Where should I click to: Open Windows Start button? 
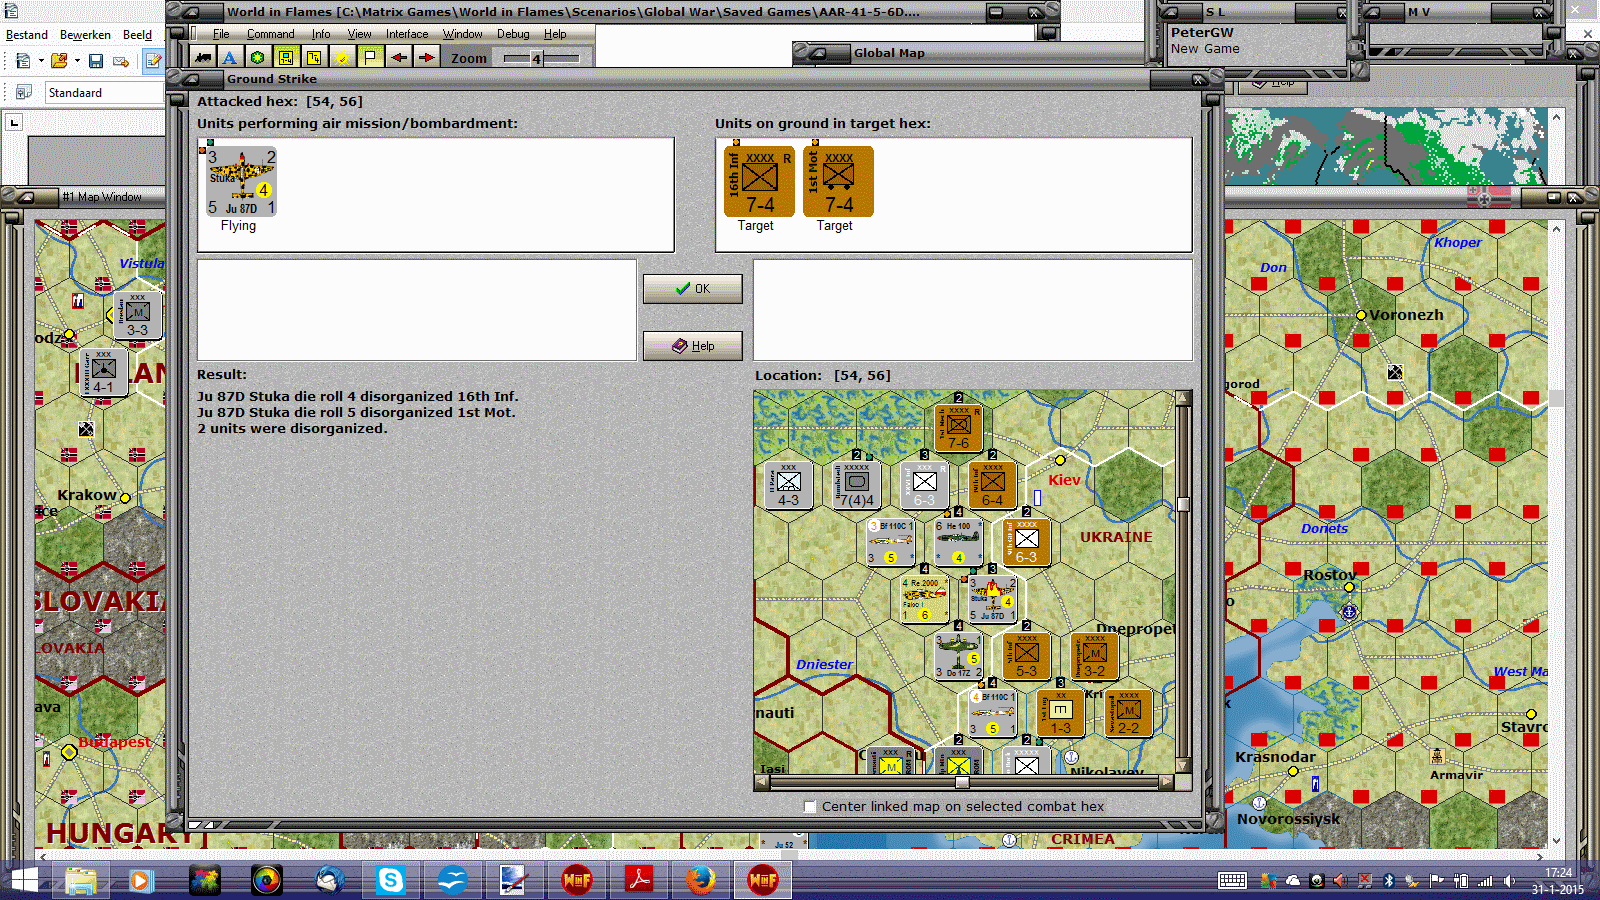tap(23, 880)
